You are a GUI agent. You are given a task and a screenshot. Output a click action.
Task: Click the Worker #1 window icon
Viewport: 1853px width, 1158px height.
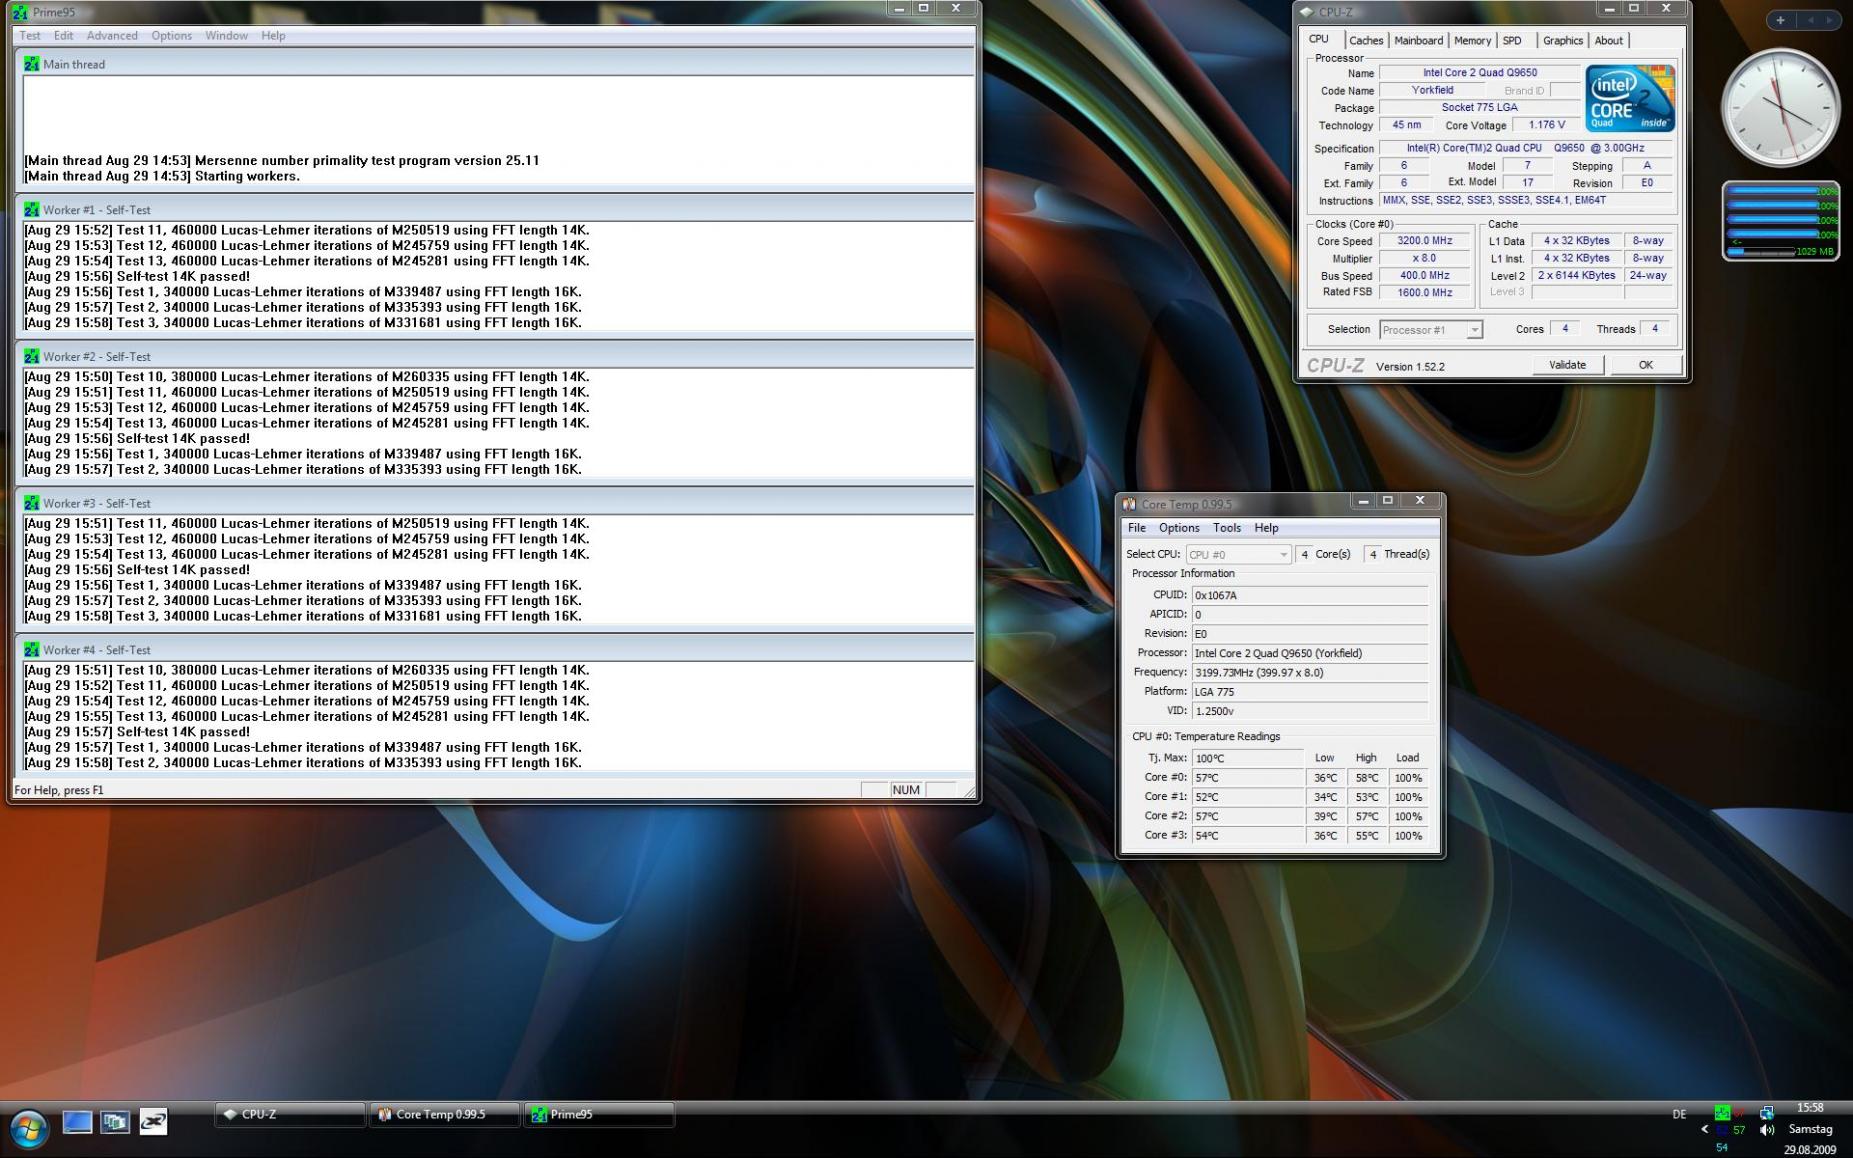32,210
